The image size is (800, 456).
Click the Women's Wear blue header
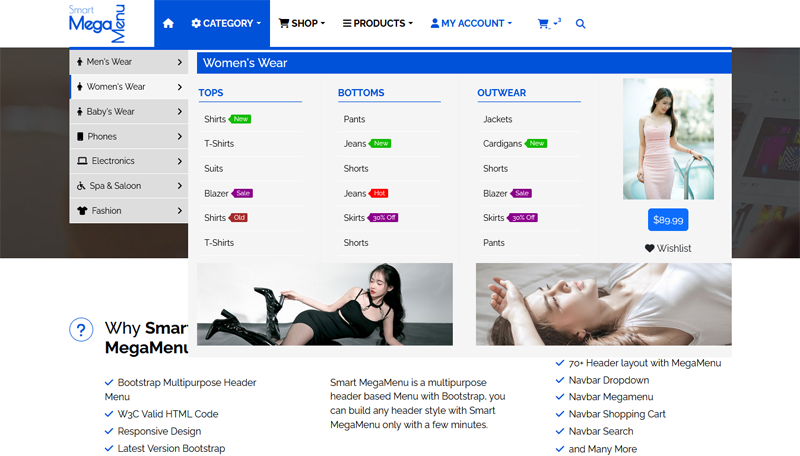pyautogui.click(x=464, y=63)
